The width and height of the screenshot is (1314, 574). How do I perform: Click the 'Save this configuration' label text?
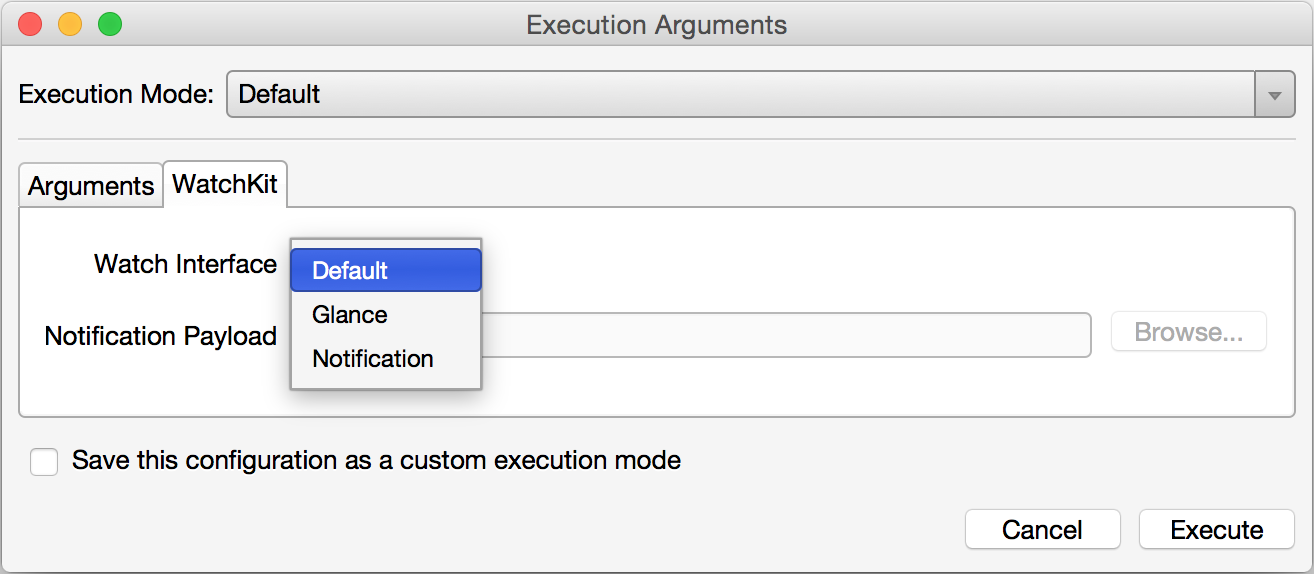(376, 461)
